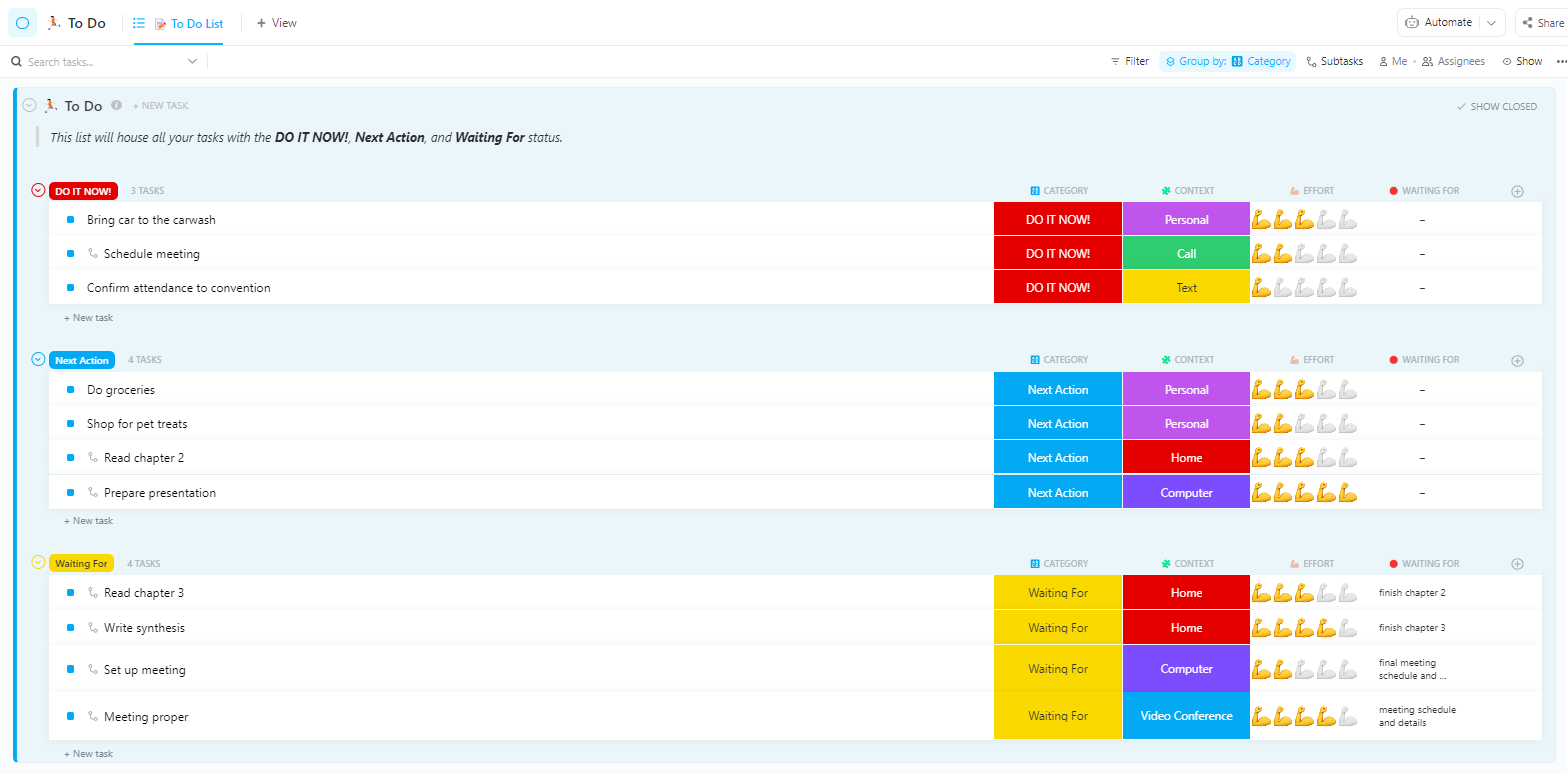
Task: Click the subtask icon beside Schedule meeting
Action: (93, 254)
